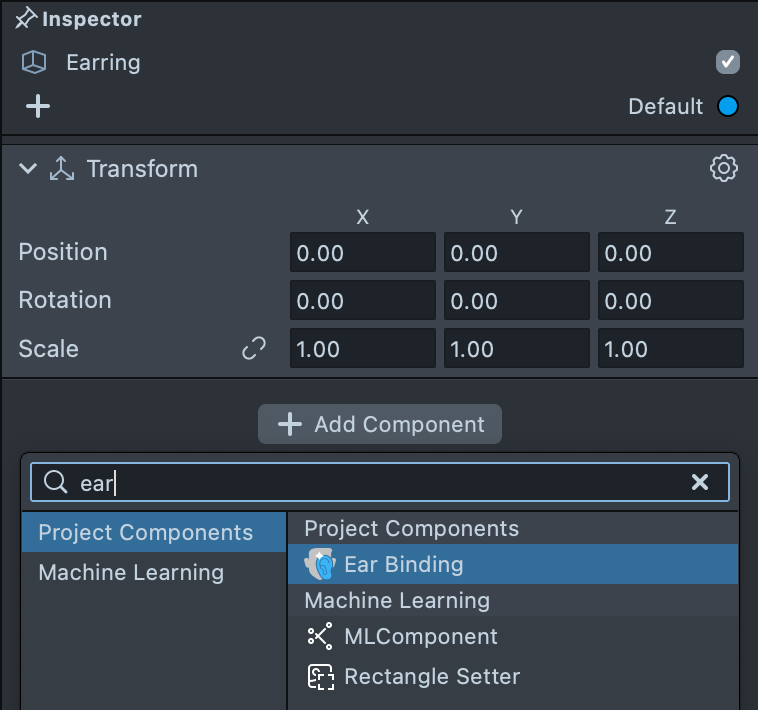Screen dimensions: 758x710
Task: Clear the component search text
Action: 700,483
